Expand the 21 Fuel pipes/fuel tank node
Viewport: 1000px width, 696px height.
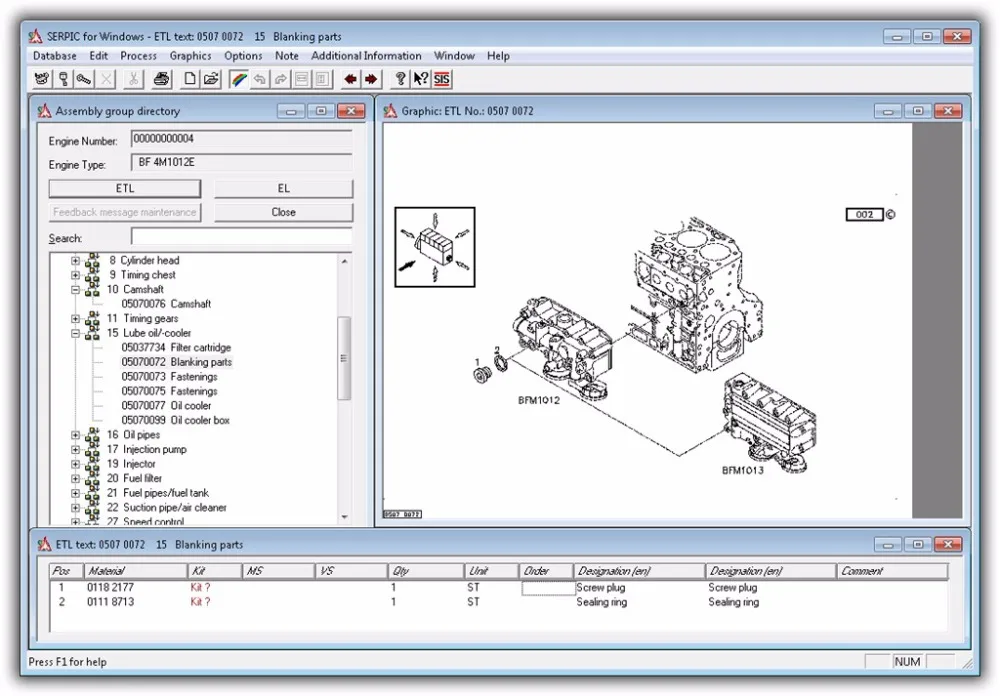point(75,493)
